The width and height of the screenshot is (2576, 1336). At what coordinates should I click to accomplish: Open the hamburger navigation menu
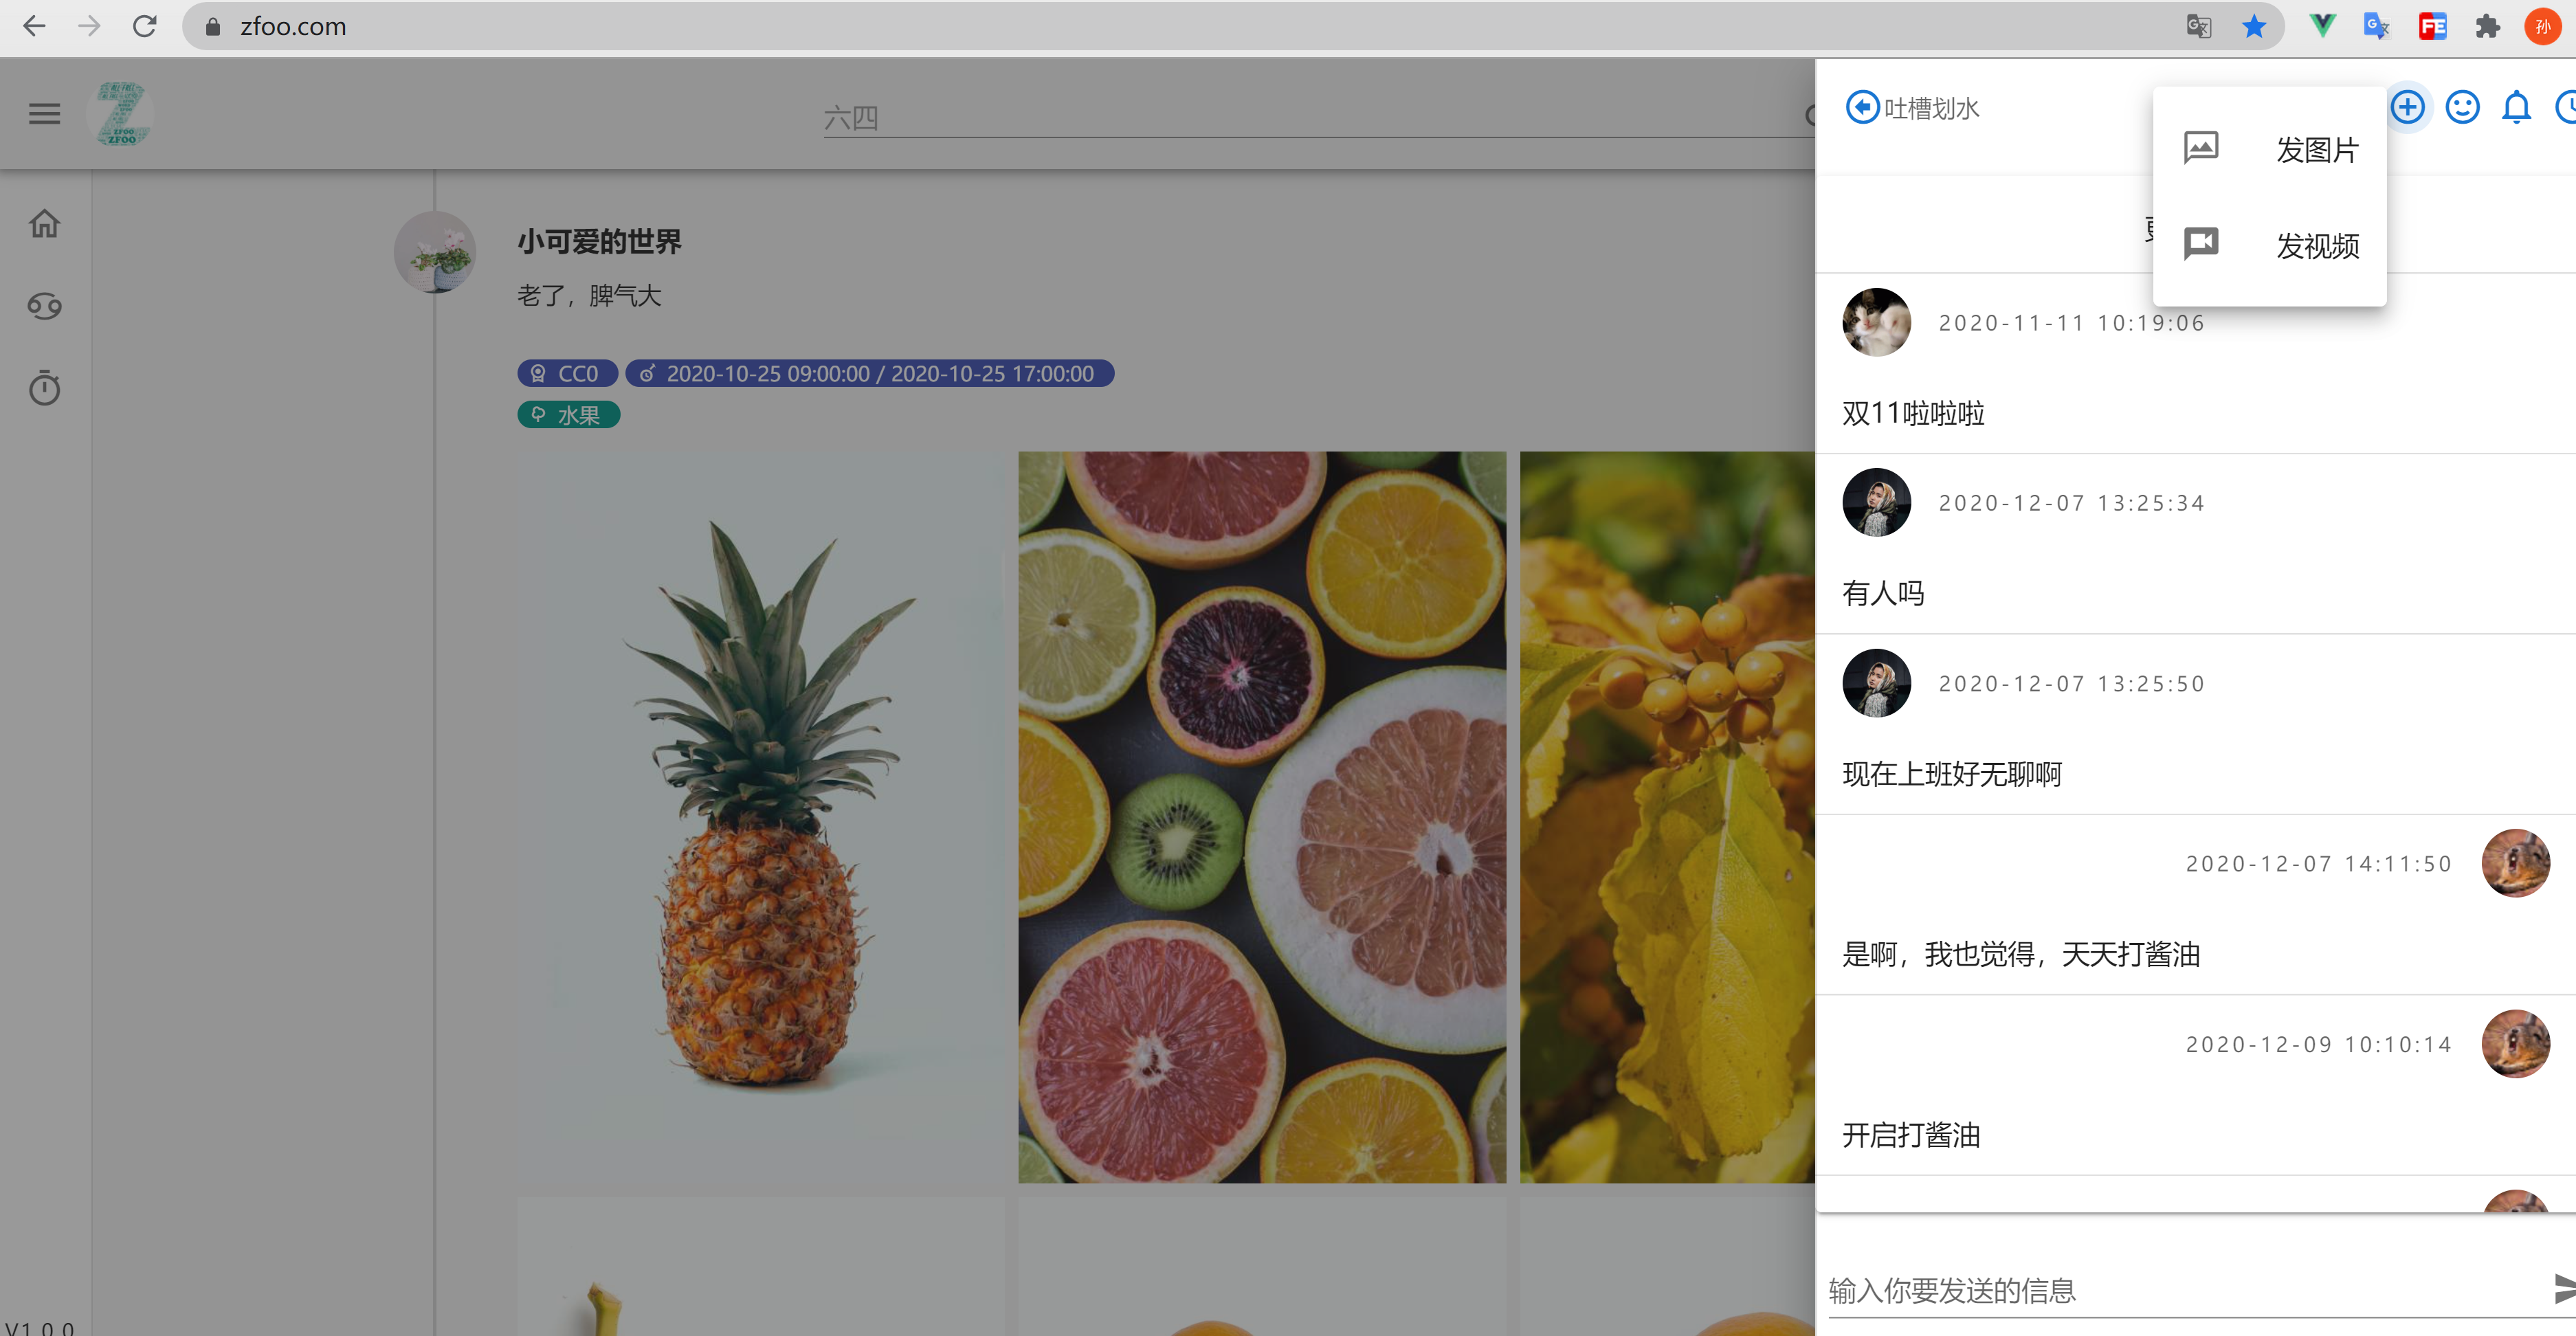tap(44, 114)
